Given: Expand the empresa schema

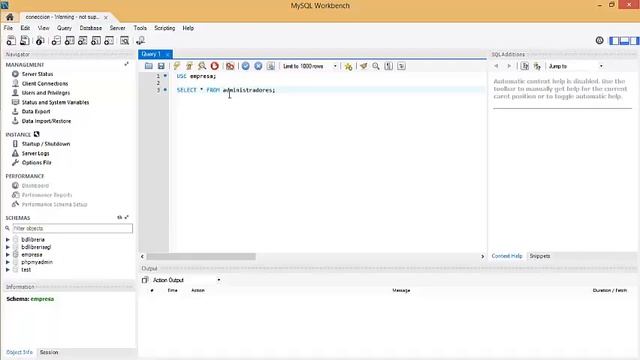Looking at the screenshot, I should point(8,254).
